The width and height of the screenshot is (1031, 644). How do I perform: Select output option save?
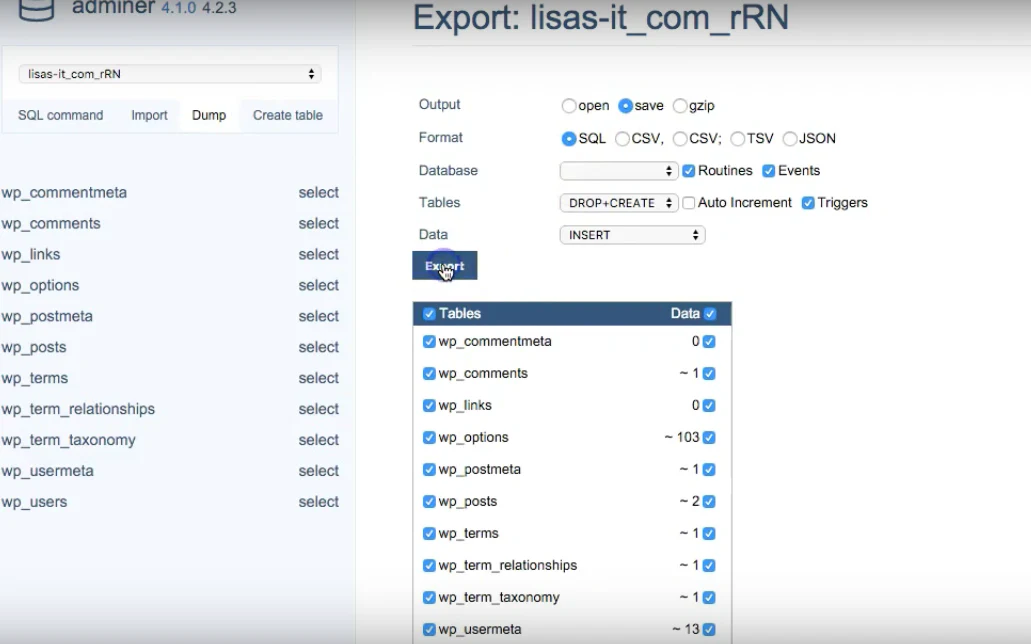(625, 105)
